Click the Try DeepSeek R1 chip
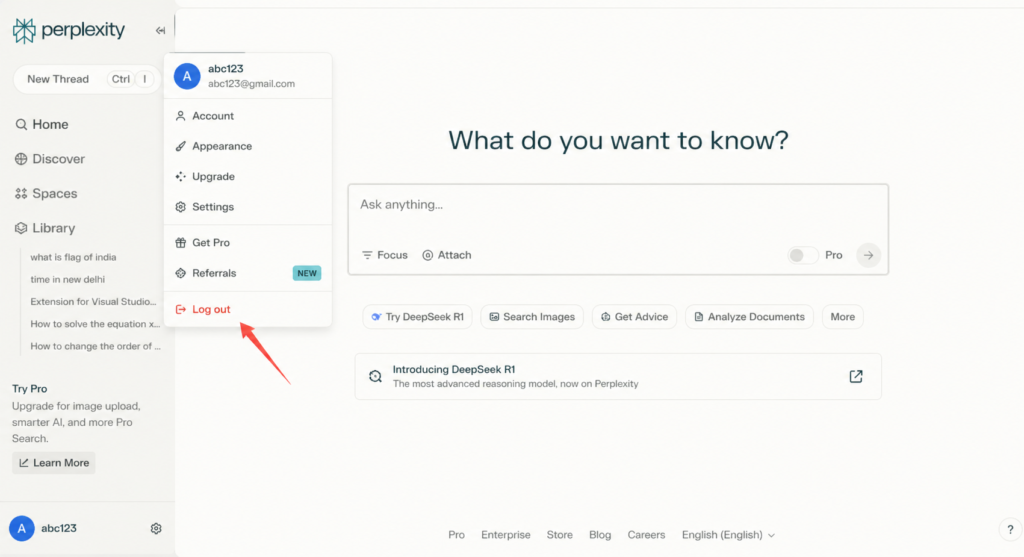The image size is (1024, 557). [x=417, y=317]
